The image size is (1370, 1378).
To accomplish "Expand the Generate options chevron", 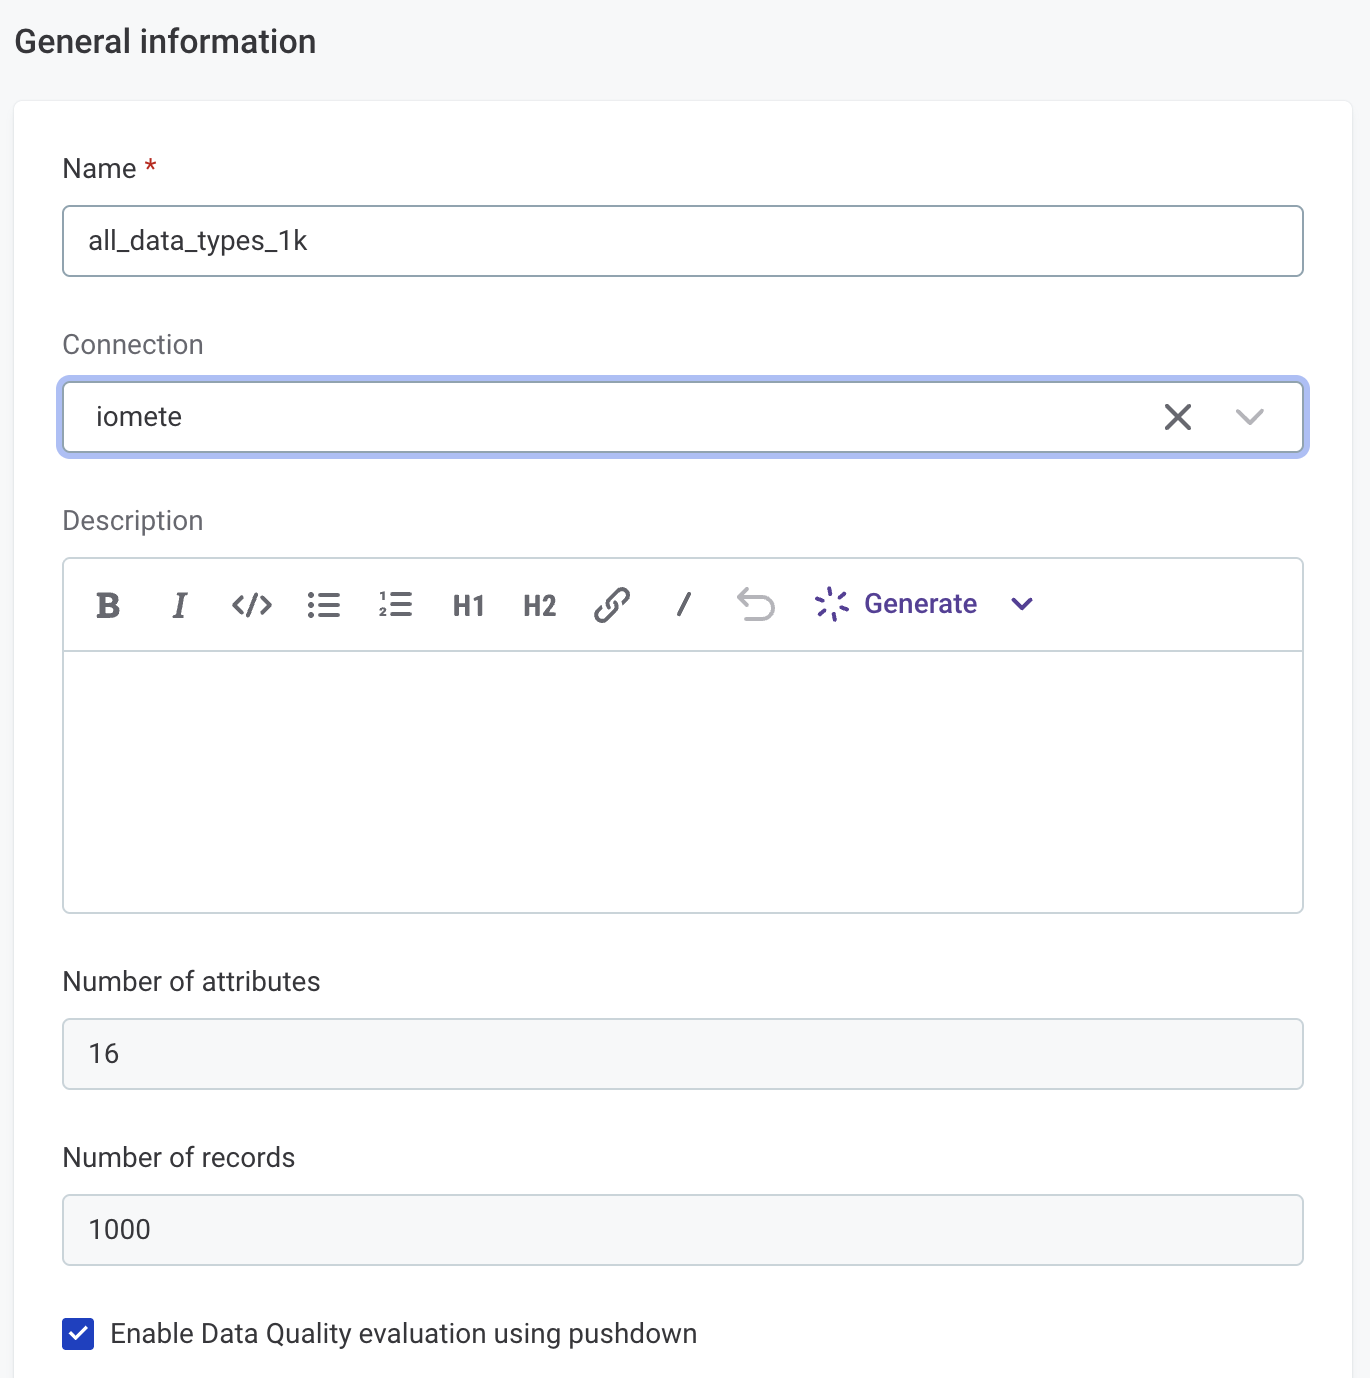I will [1021, 604].
